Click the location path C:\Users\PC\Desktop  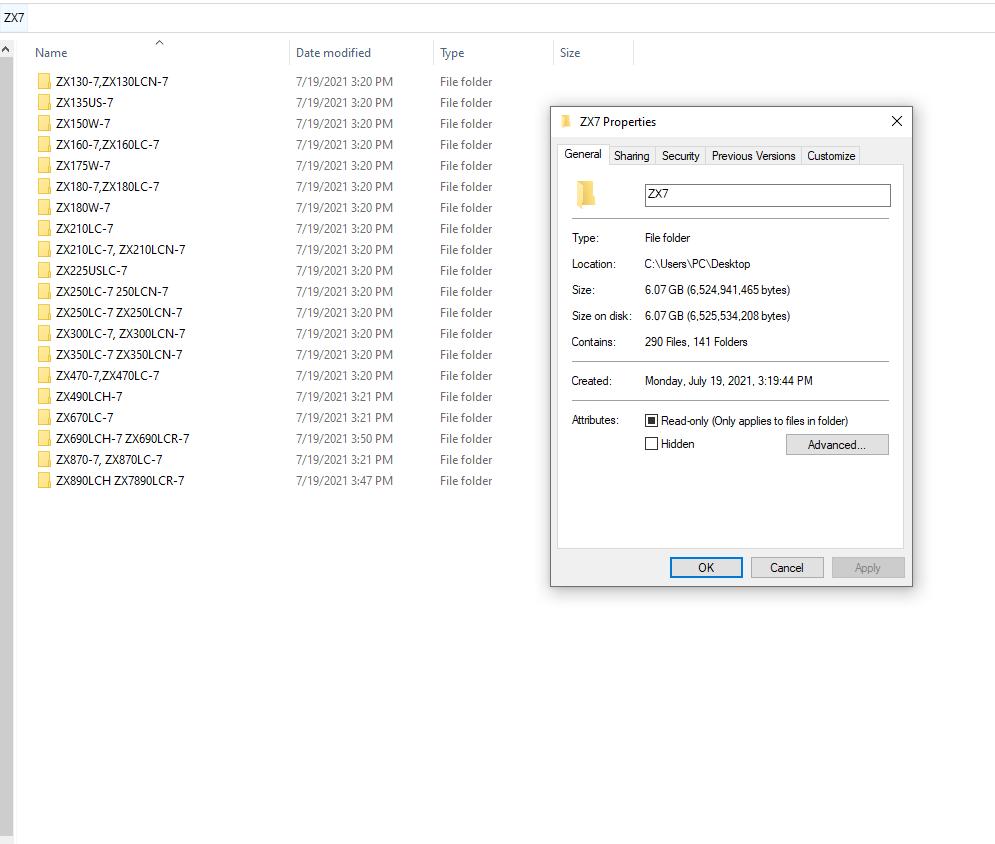[697, 263]
